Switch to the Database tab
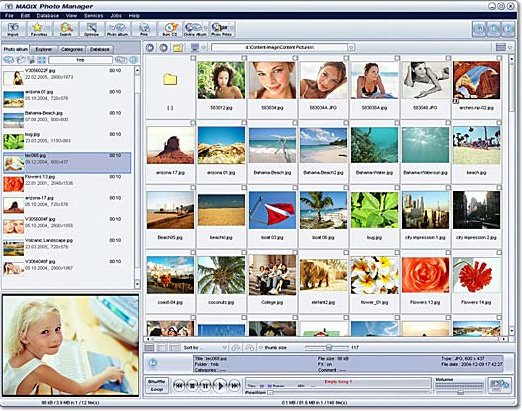The height and width of the screenshot is (411, 522). (99, 49)
